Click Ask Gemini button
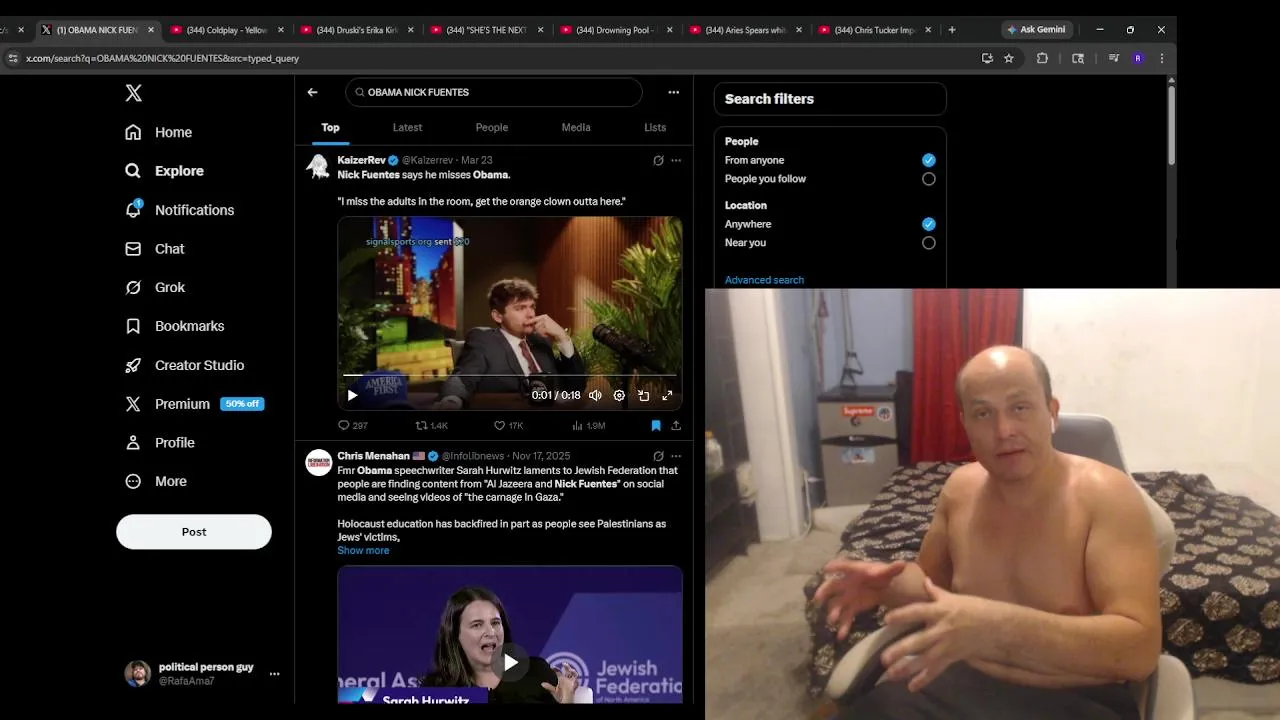 1035,30
